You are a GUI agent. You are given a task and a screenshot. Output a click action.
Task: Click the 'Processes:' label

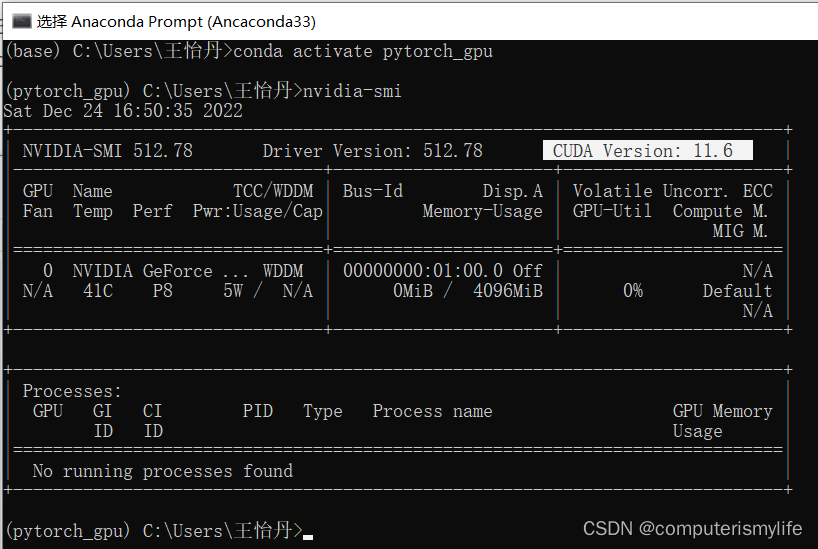pyautogui.click(x=72, y=391)
